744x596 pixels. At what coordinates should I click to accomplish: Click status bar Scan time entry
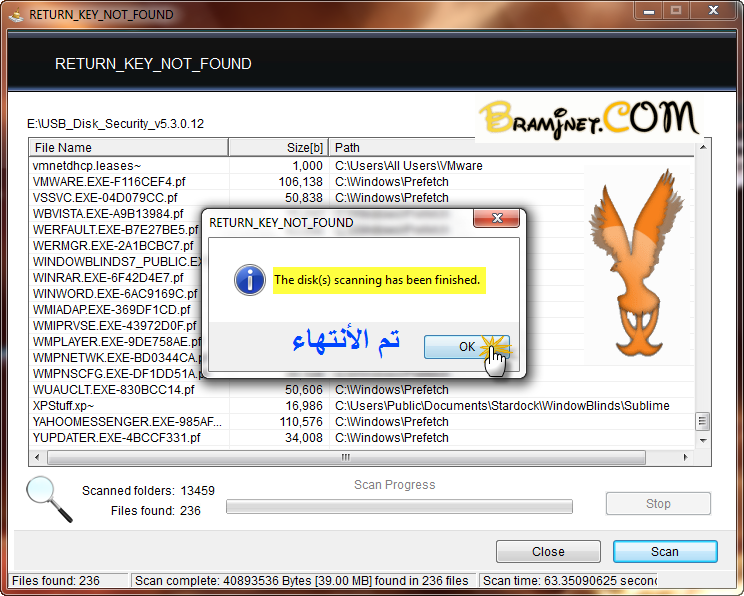click(570, 581)
